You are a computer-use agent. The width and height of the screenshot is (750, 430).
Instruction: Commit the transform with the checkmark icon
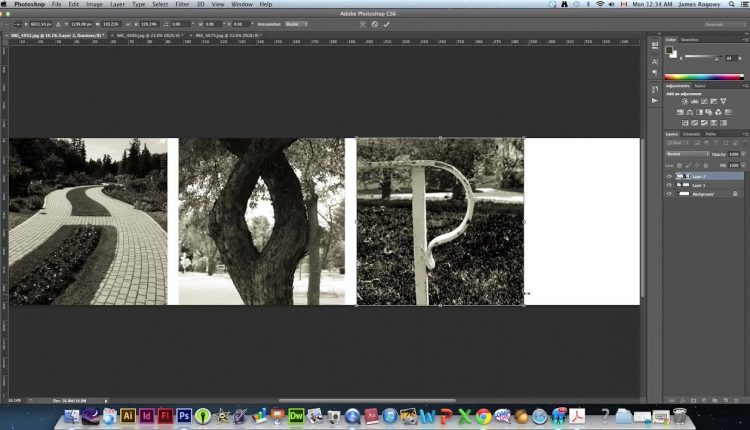click(x=386, y=24)
